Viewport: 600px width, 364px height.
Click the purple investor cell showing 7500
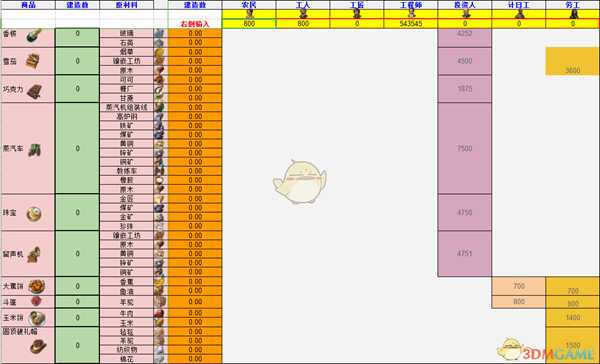[465, 149]
